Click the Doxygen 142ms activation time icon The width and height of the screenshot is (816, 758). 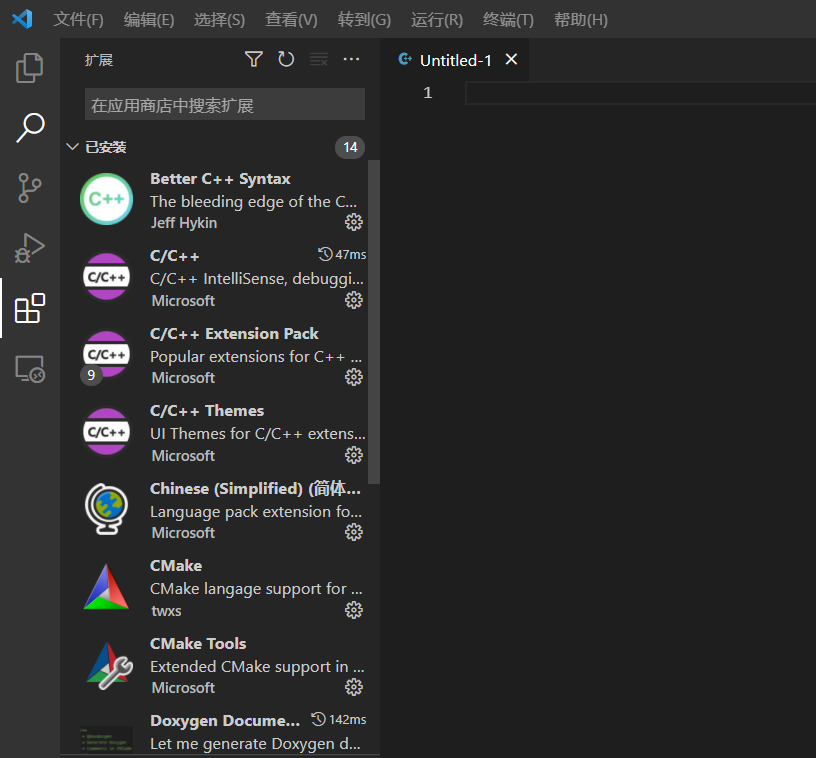coord(318,720)
